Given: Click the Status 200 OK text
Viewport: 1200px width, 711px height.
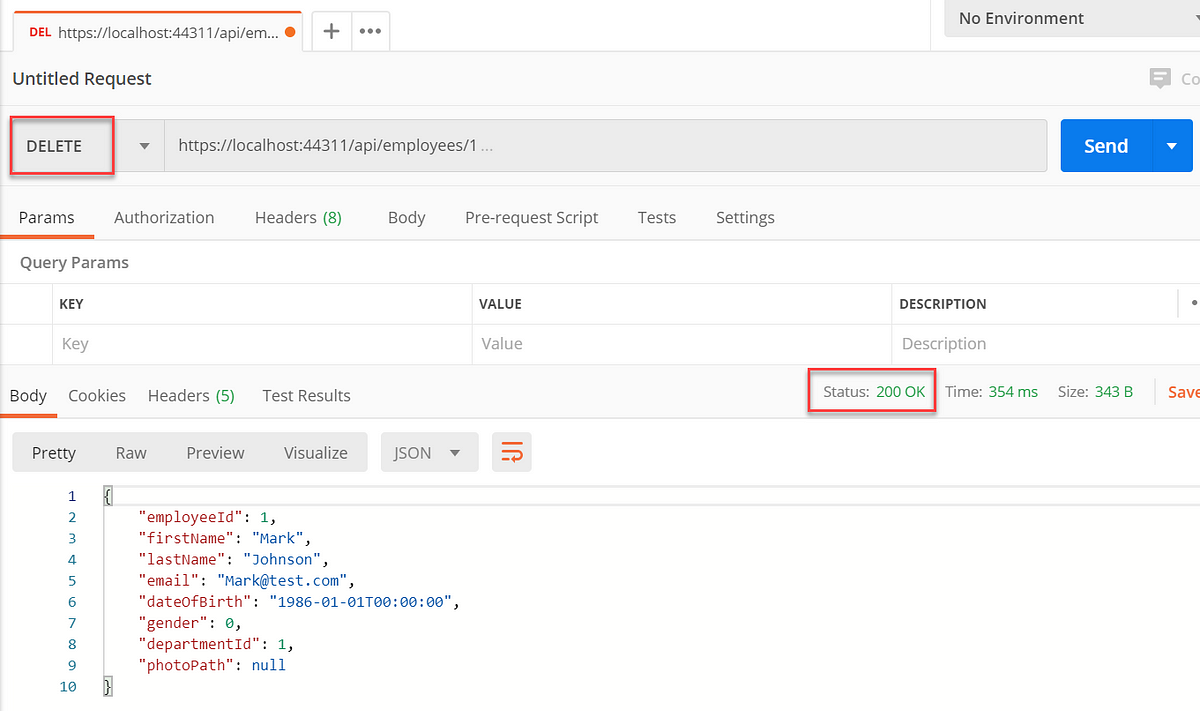Looking at the screenshot, I should click(x=874, y=392).
